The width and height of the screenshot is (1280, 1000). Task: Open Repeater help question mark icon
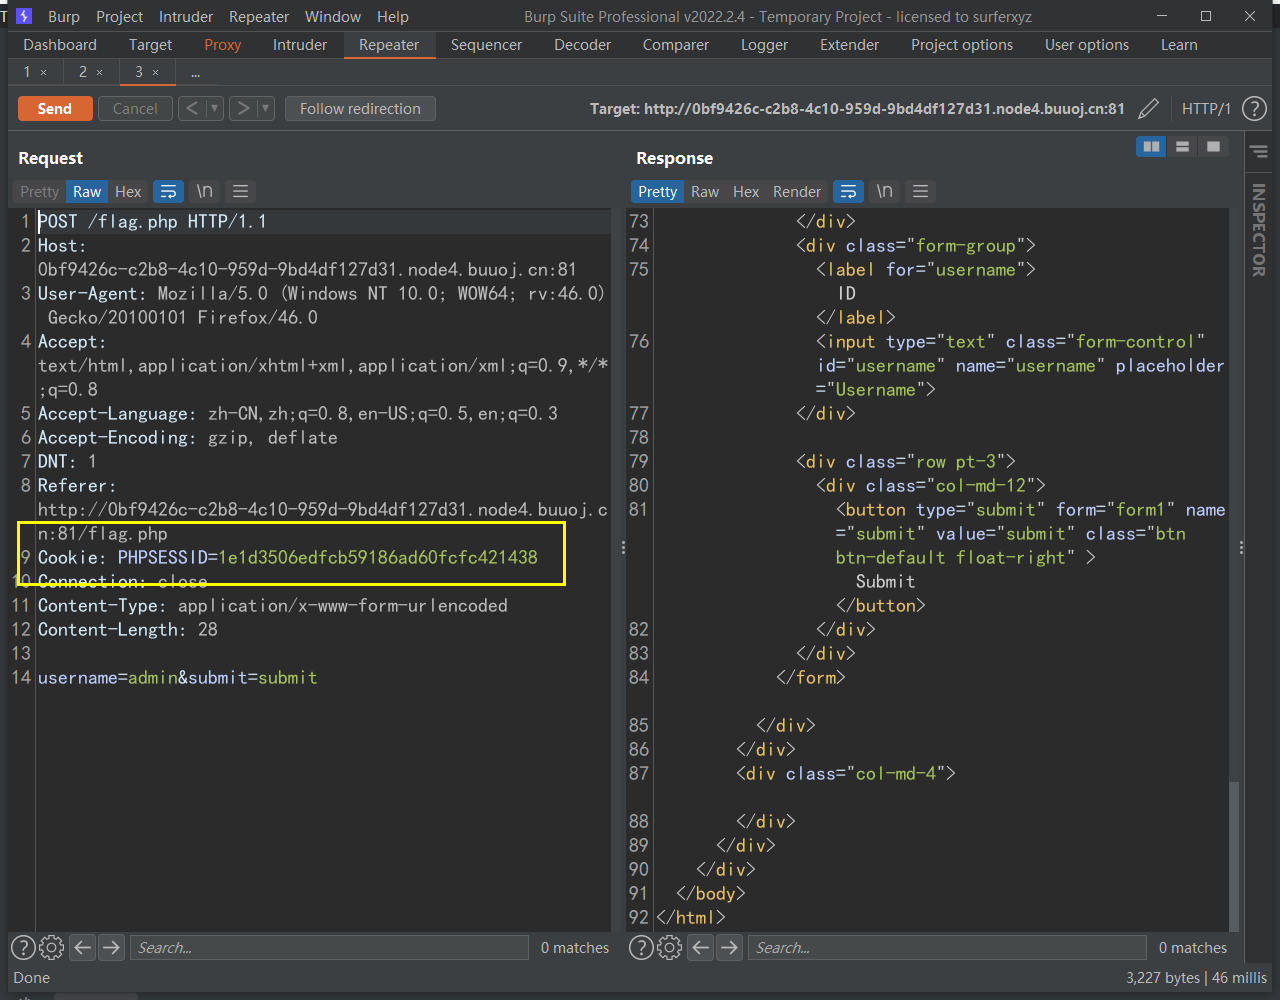1254,108
